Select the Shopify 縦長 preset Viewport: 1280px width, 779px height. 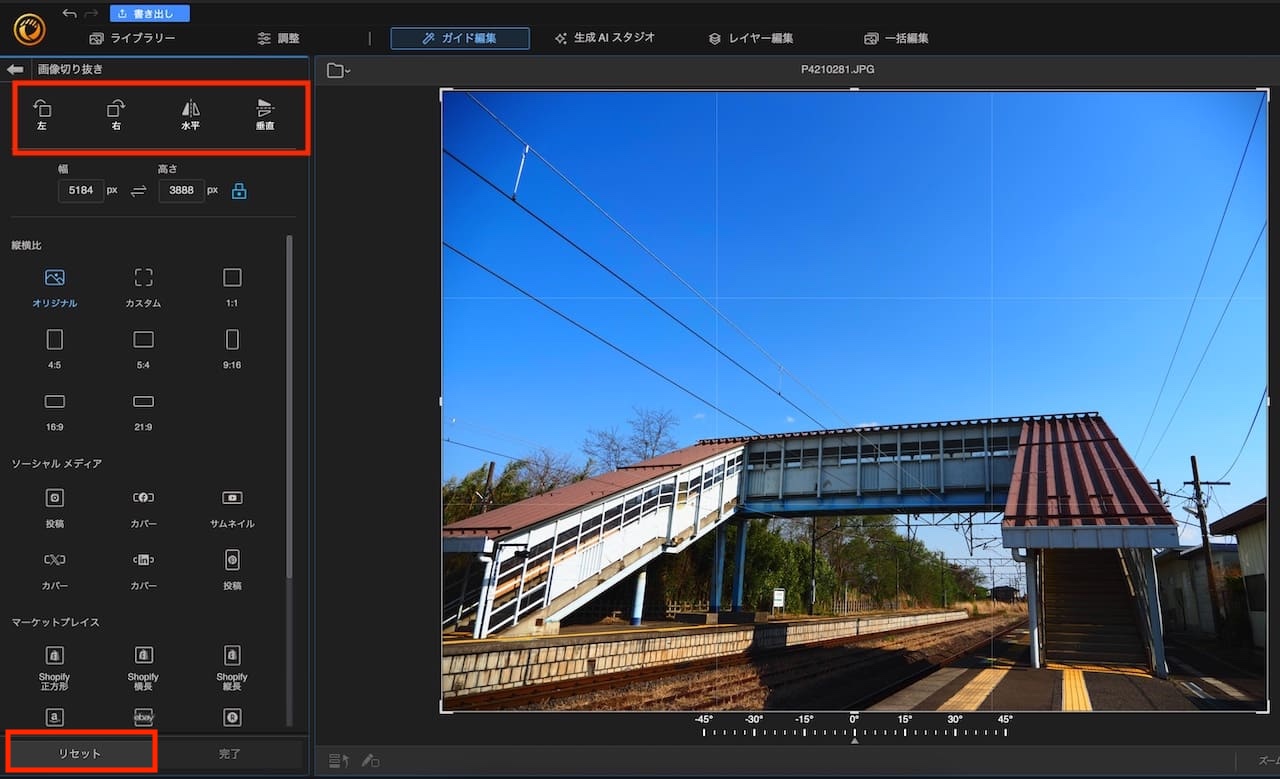(x=232, y=668)
